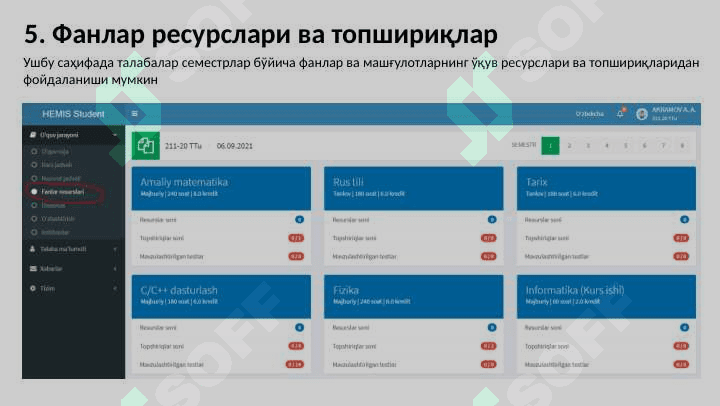Image resolution: width=720 pixels, height=406 pixels.
Task: Click Topshiriqlar soni badge in Tarix card
Action: pos(681,238)
